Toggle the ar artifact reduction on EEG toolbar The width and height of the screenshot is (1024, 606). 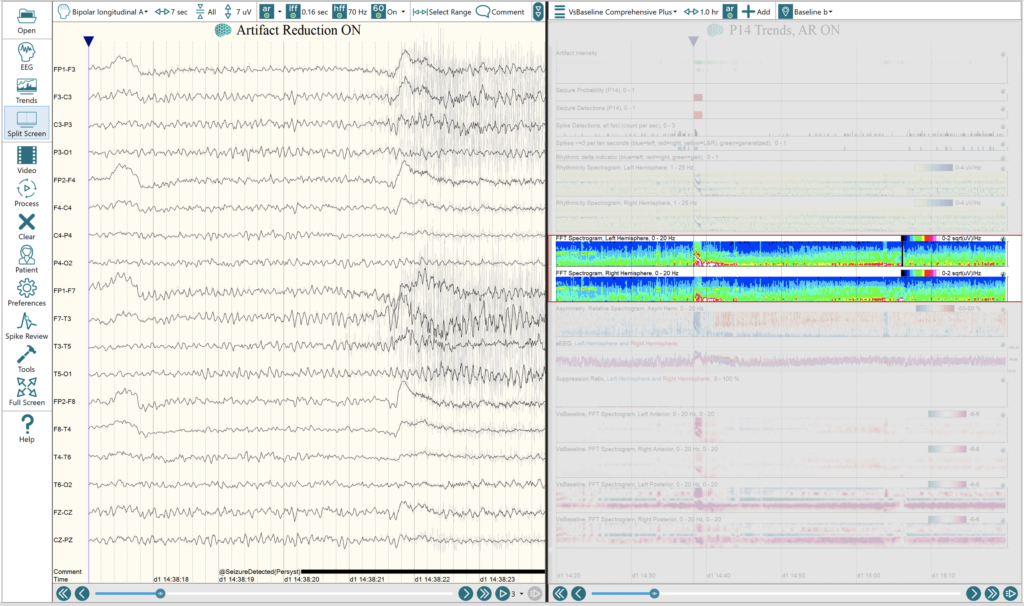(268, 11)
